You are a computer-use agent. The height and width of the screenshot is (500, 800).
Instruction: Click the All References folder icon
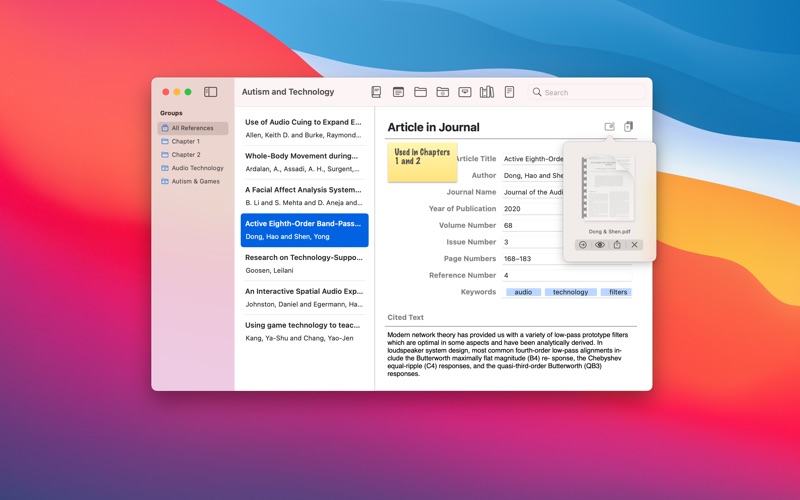[165, 128]
